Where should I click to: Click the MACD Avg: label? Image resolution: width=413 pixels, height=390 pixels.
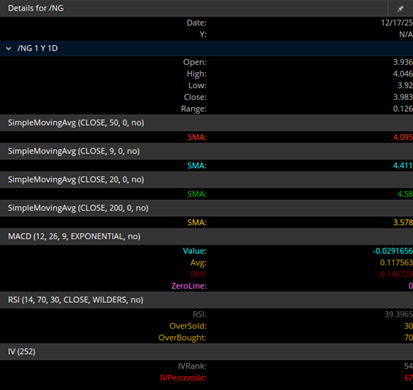pos(198,262)
